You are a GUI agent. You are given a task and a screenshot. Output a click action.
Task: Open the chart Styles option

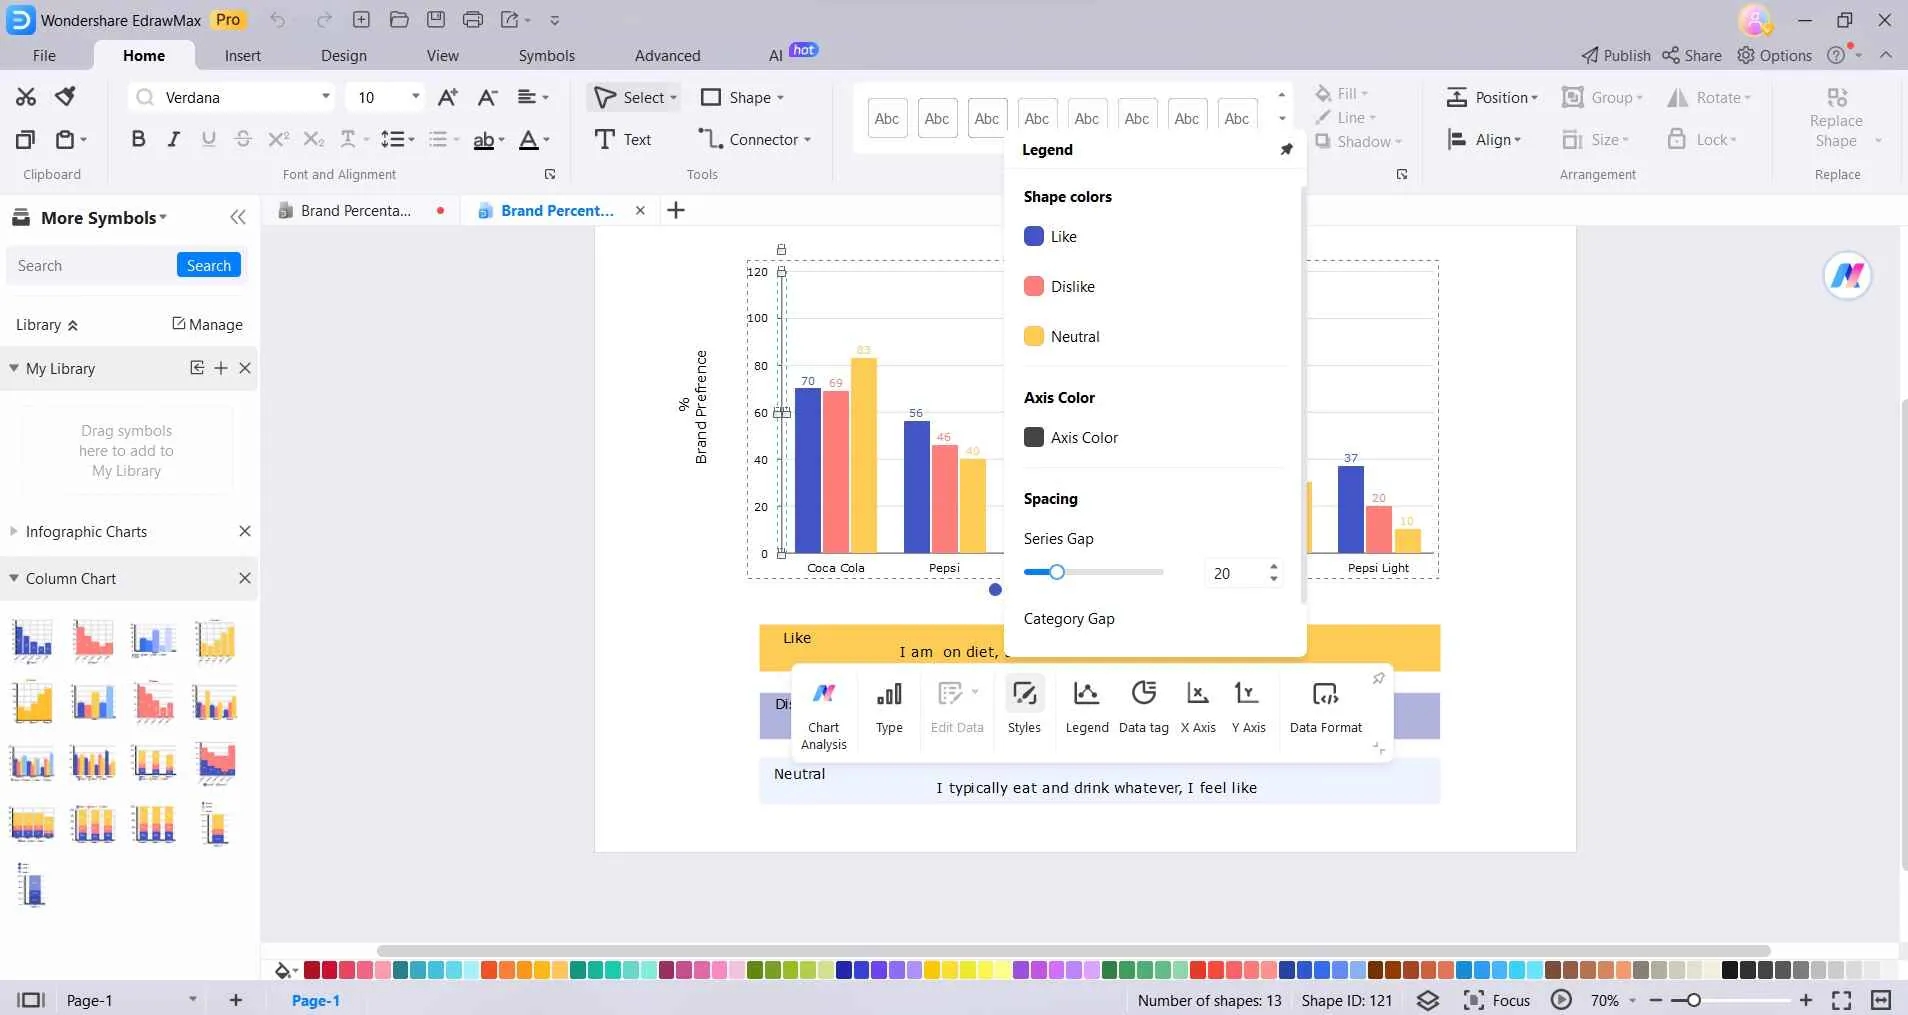pos(1024,706)
